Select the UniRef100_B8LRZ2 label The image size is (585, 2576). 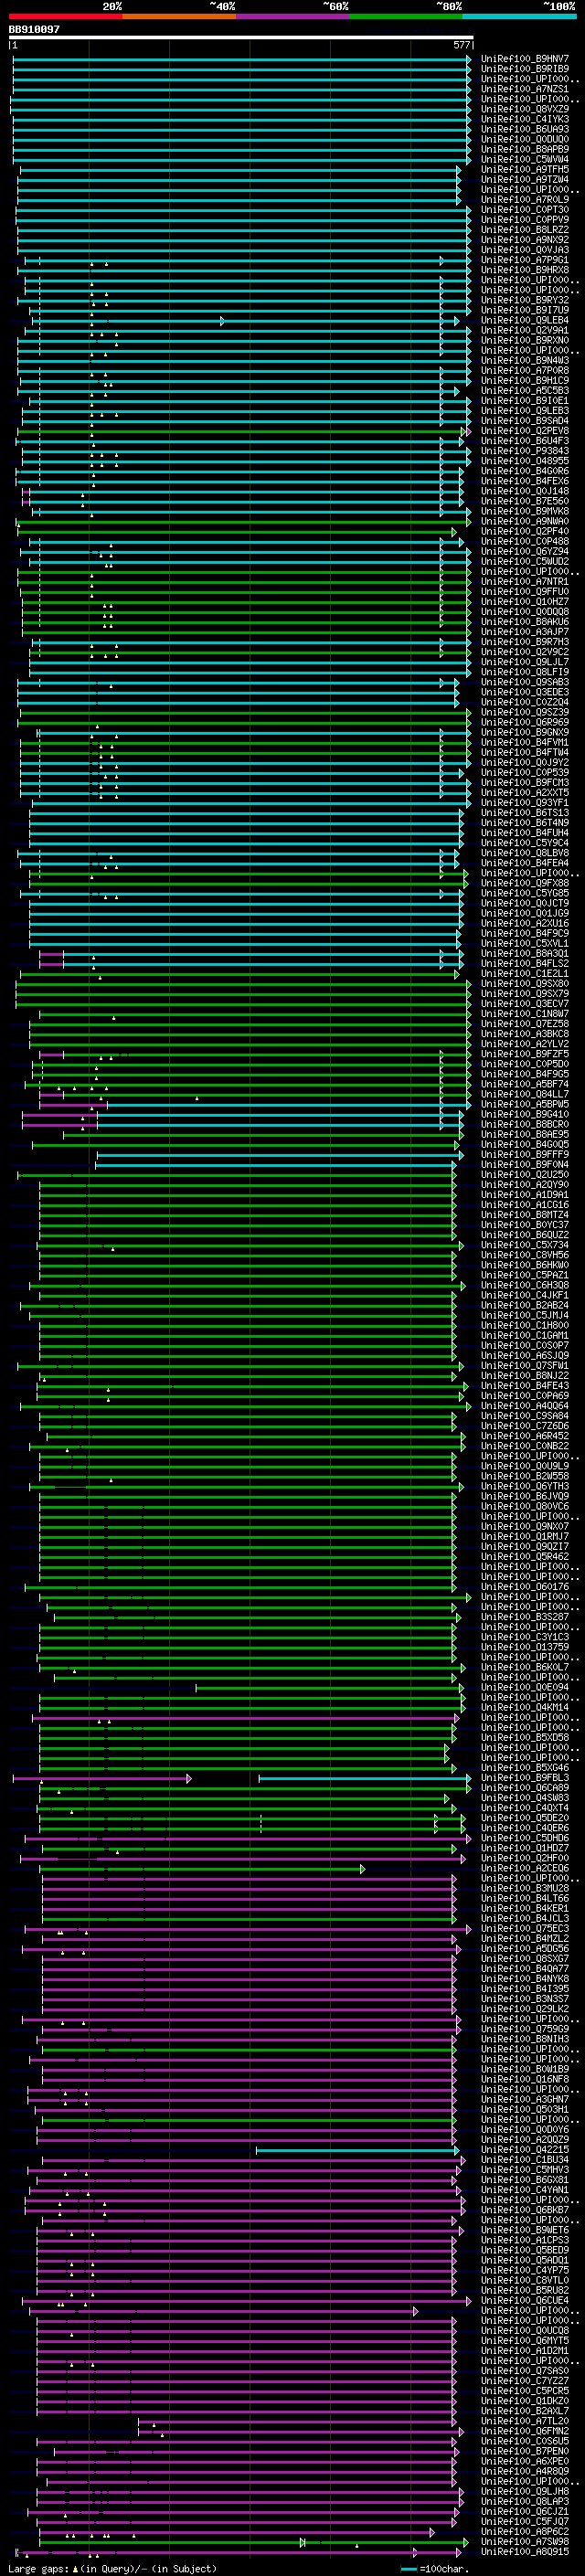tap(525, 229)
